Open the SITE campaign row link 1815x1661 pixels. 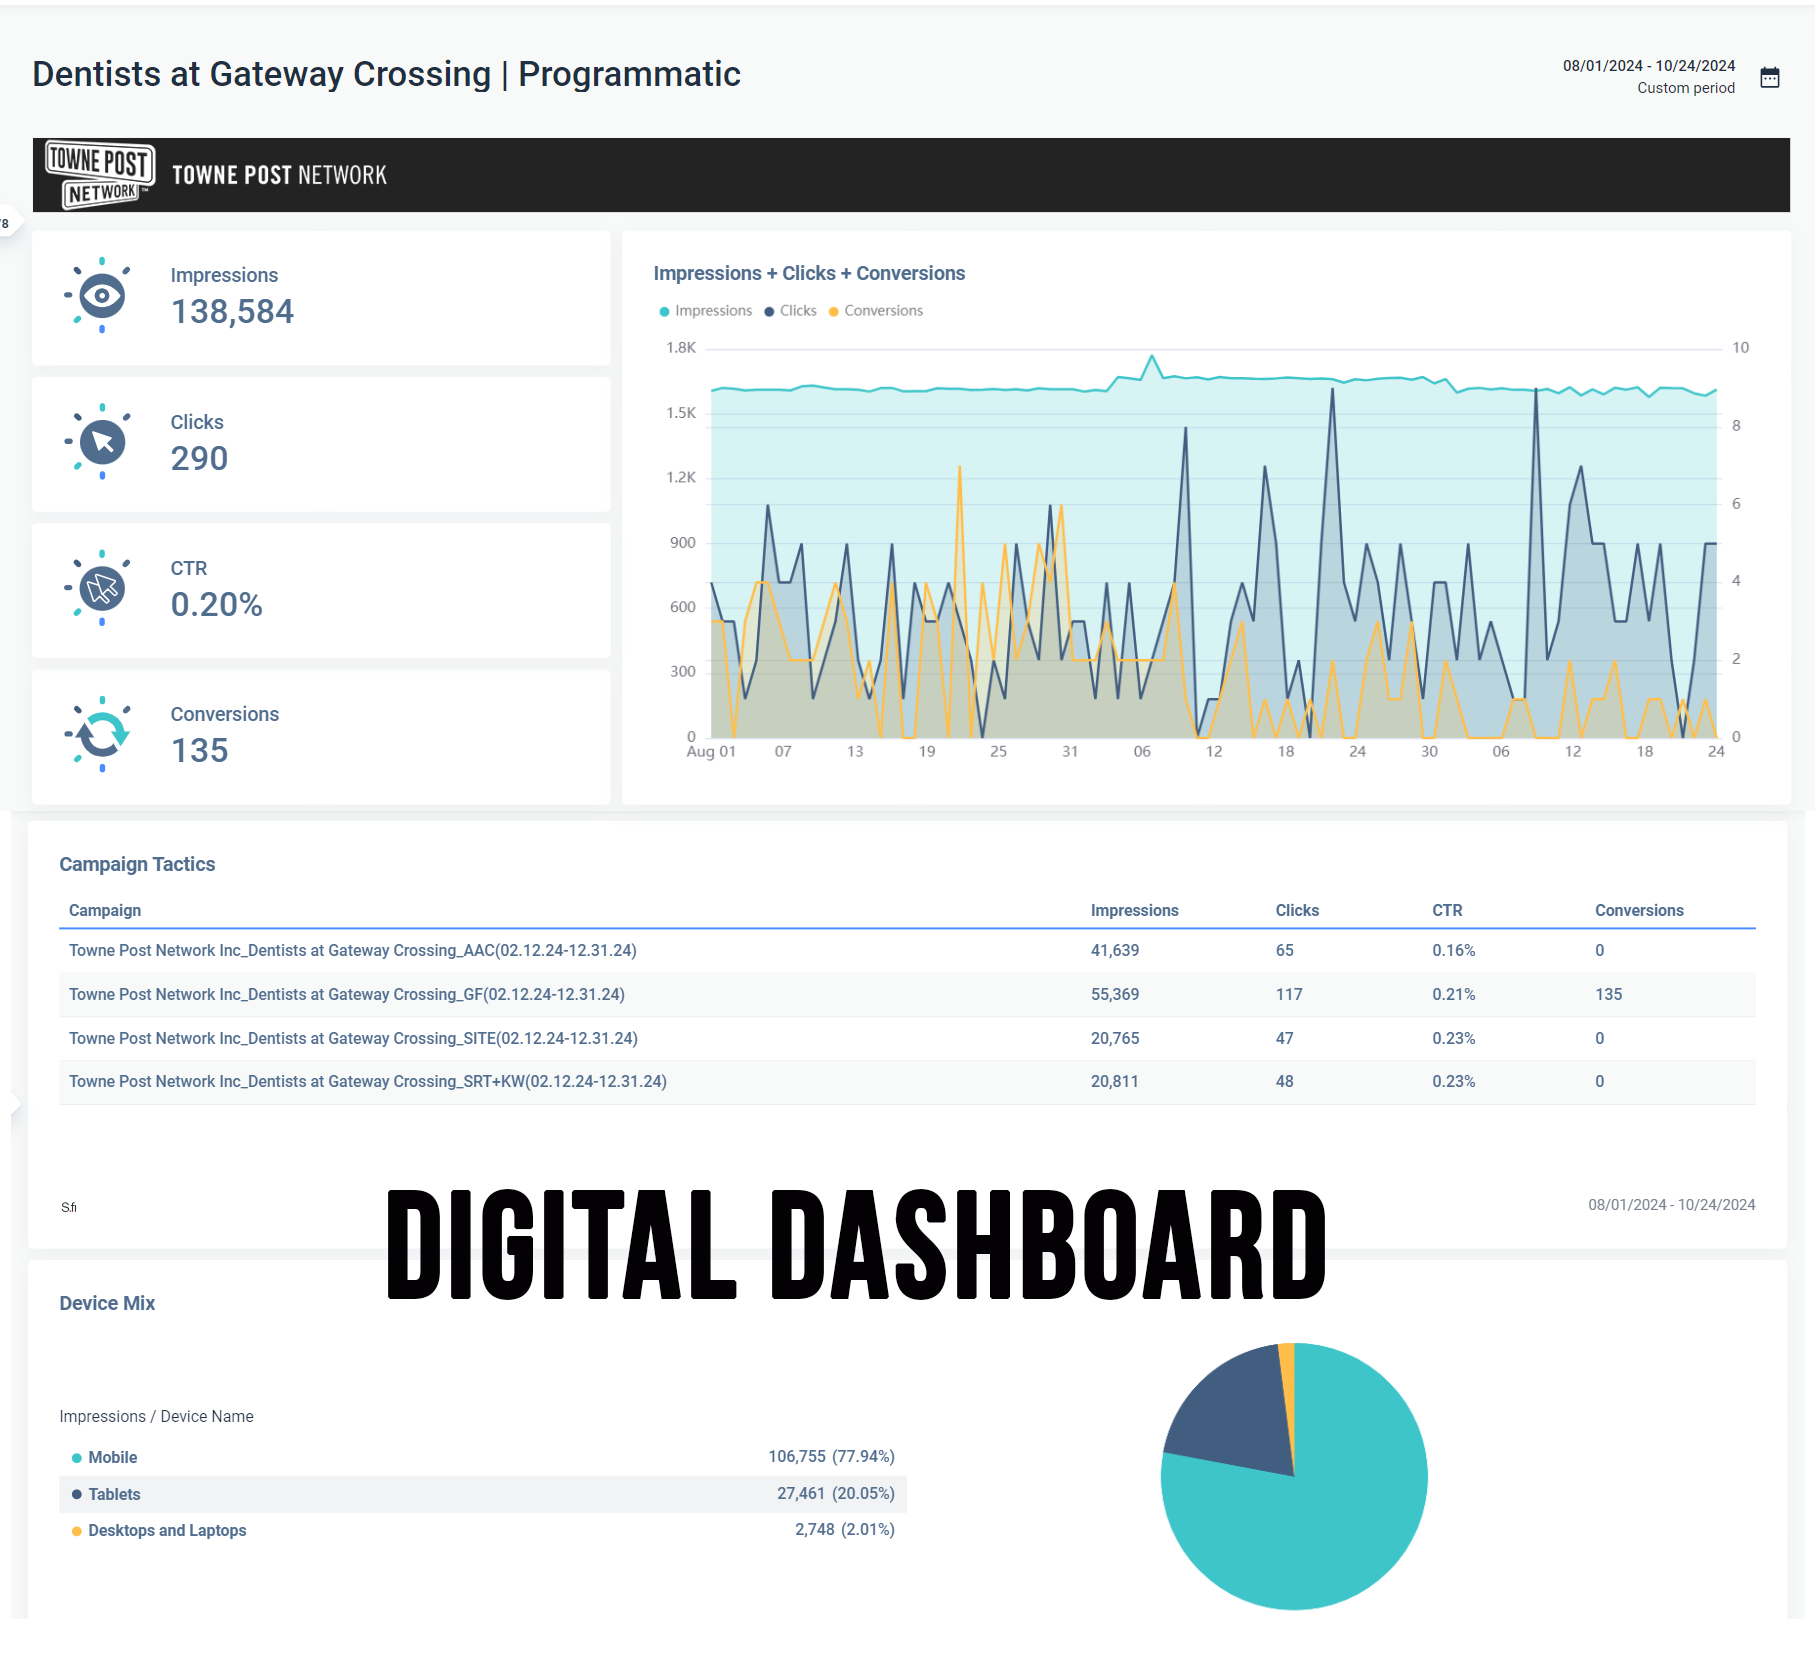(353, 1038)
